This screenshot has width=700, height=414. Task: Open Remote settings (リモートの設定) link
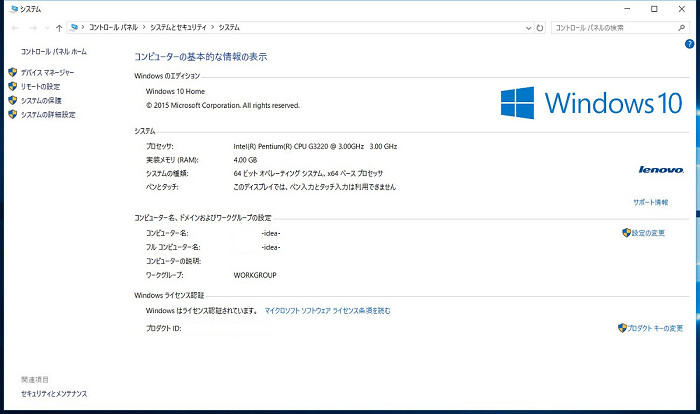click(40, 86)
